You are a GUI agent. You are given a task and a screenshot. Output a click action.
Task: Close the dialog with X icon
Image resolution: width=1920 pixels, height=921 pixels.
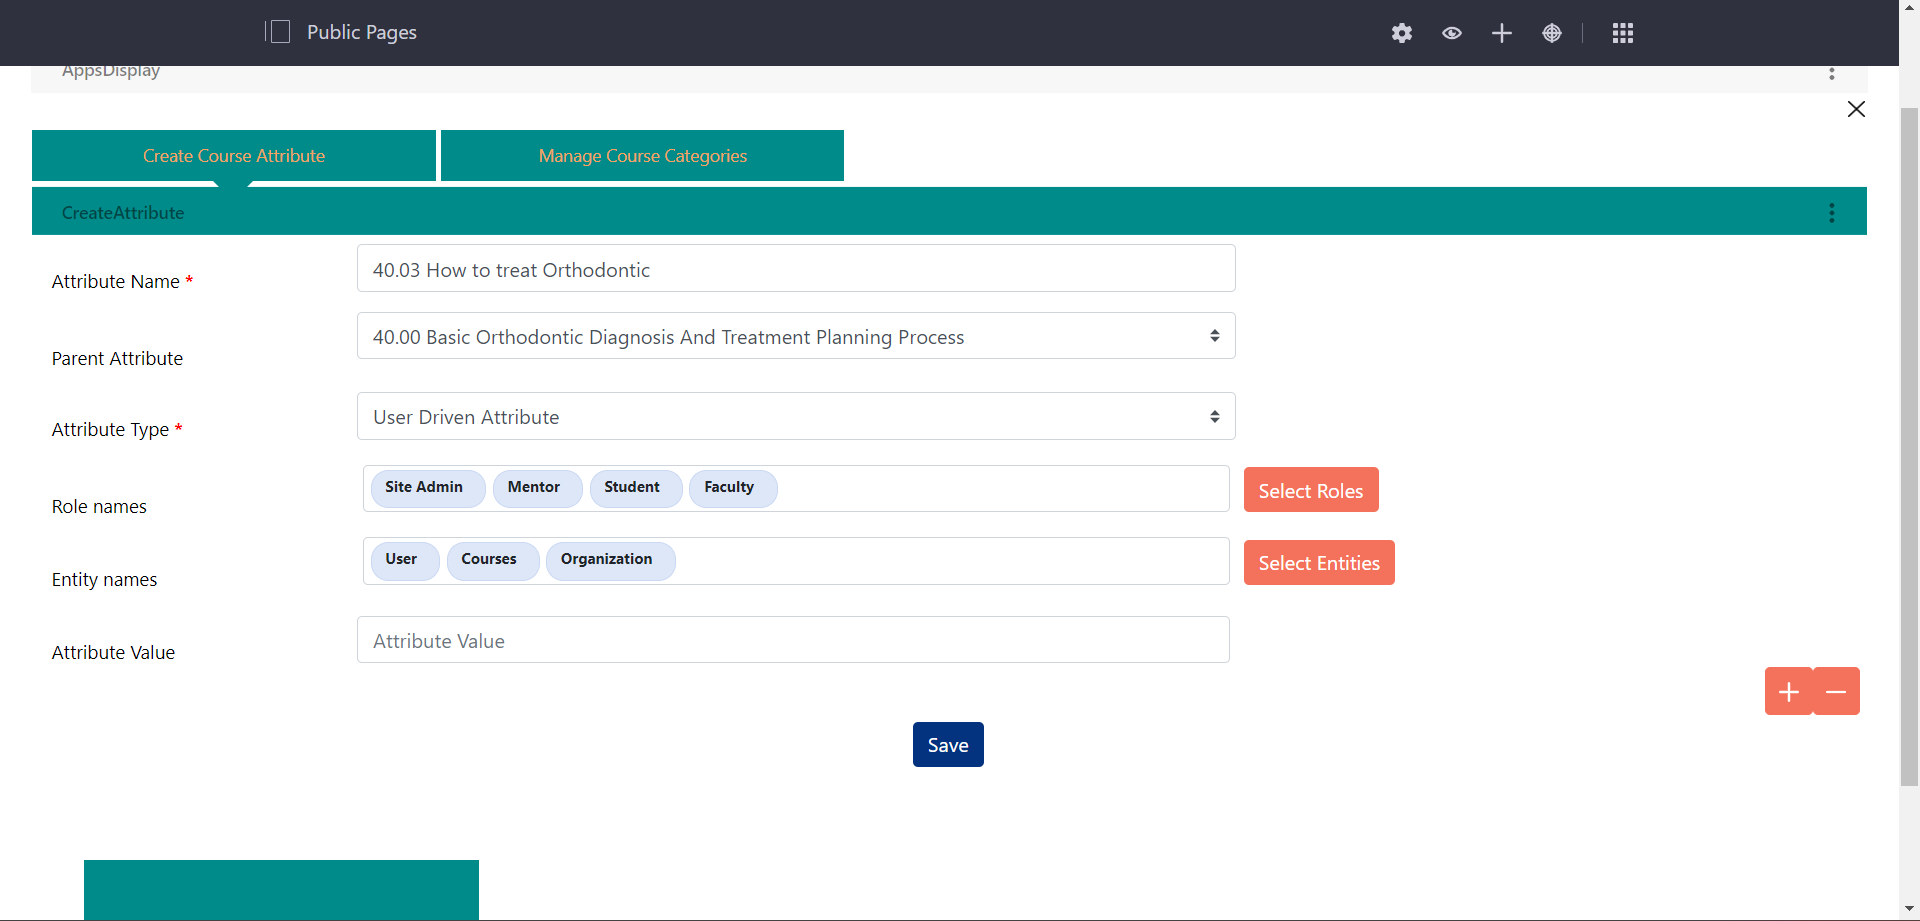pos(1856,109)
